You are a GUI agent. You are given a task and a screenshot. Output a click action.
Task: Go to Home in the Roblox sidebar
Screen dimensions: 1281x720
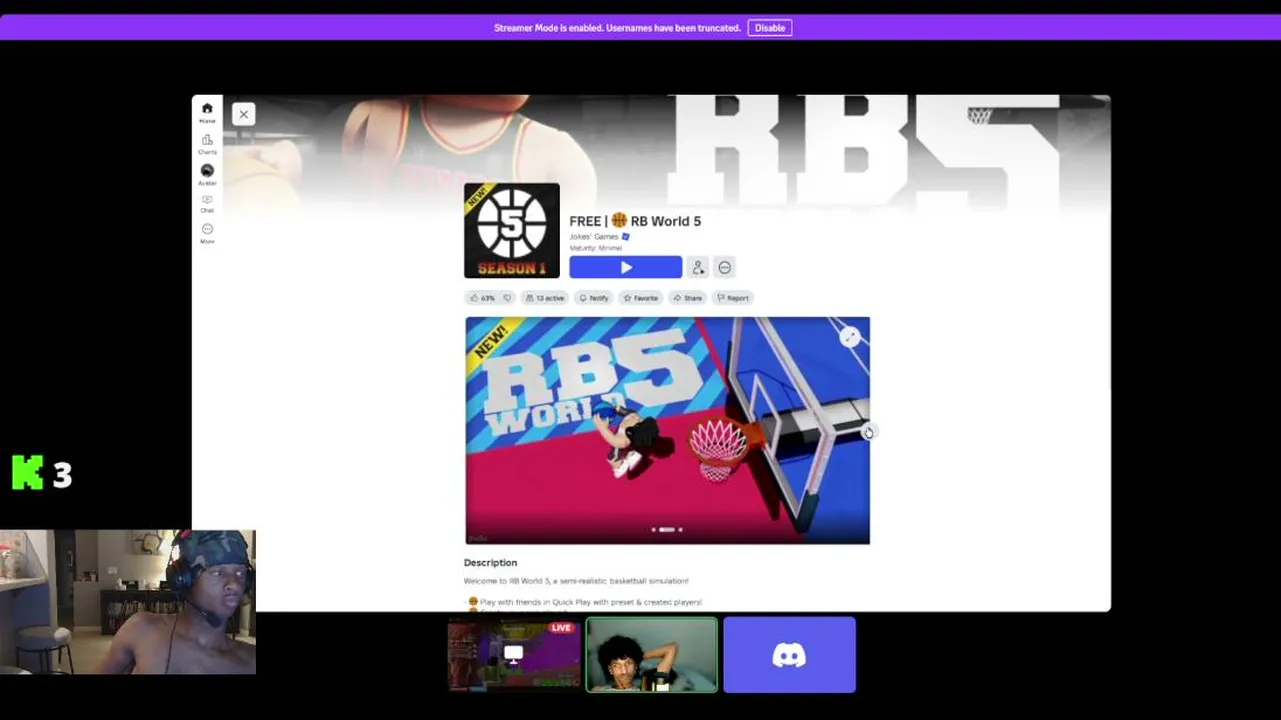[207, 112]
